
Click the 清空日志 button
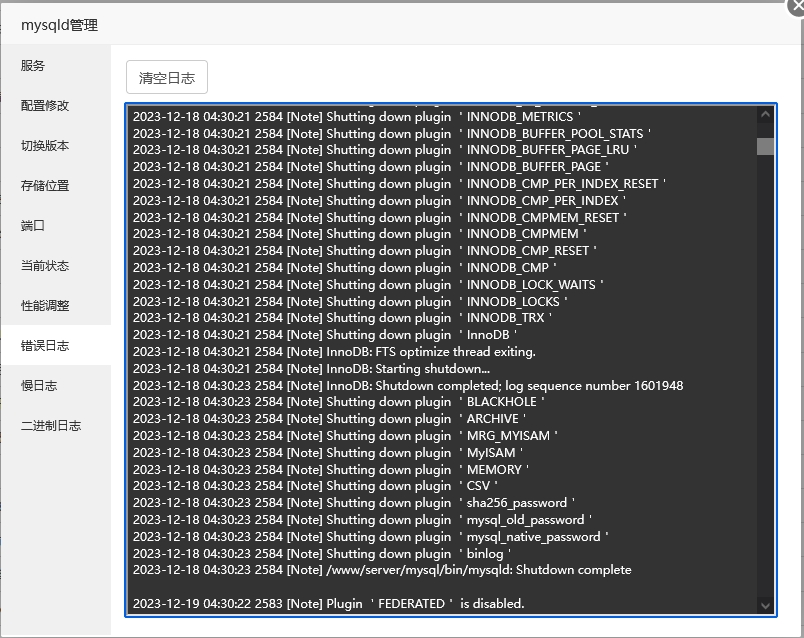pos(167,77)
